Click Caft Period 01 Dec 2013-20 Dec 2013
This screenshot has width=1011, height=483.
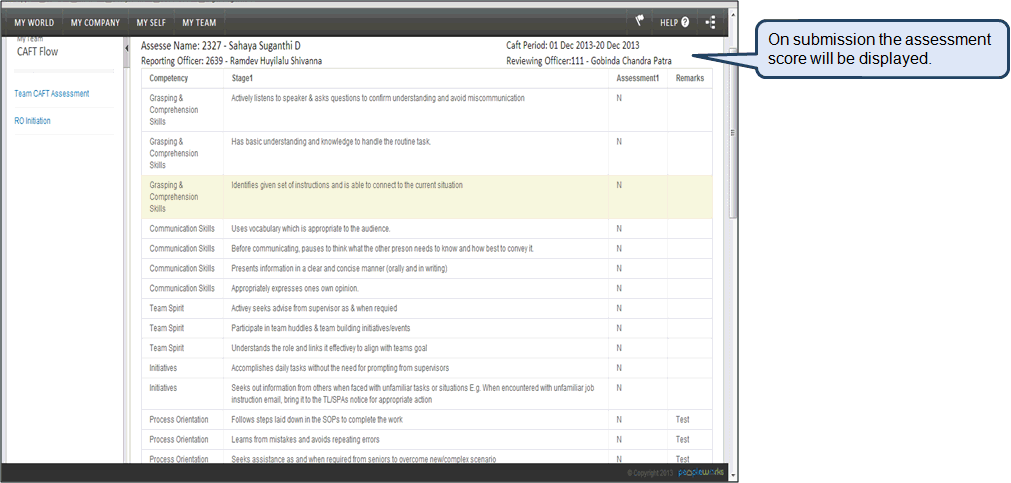pos(573,46)
